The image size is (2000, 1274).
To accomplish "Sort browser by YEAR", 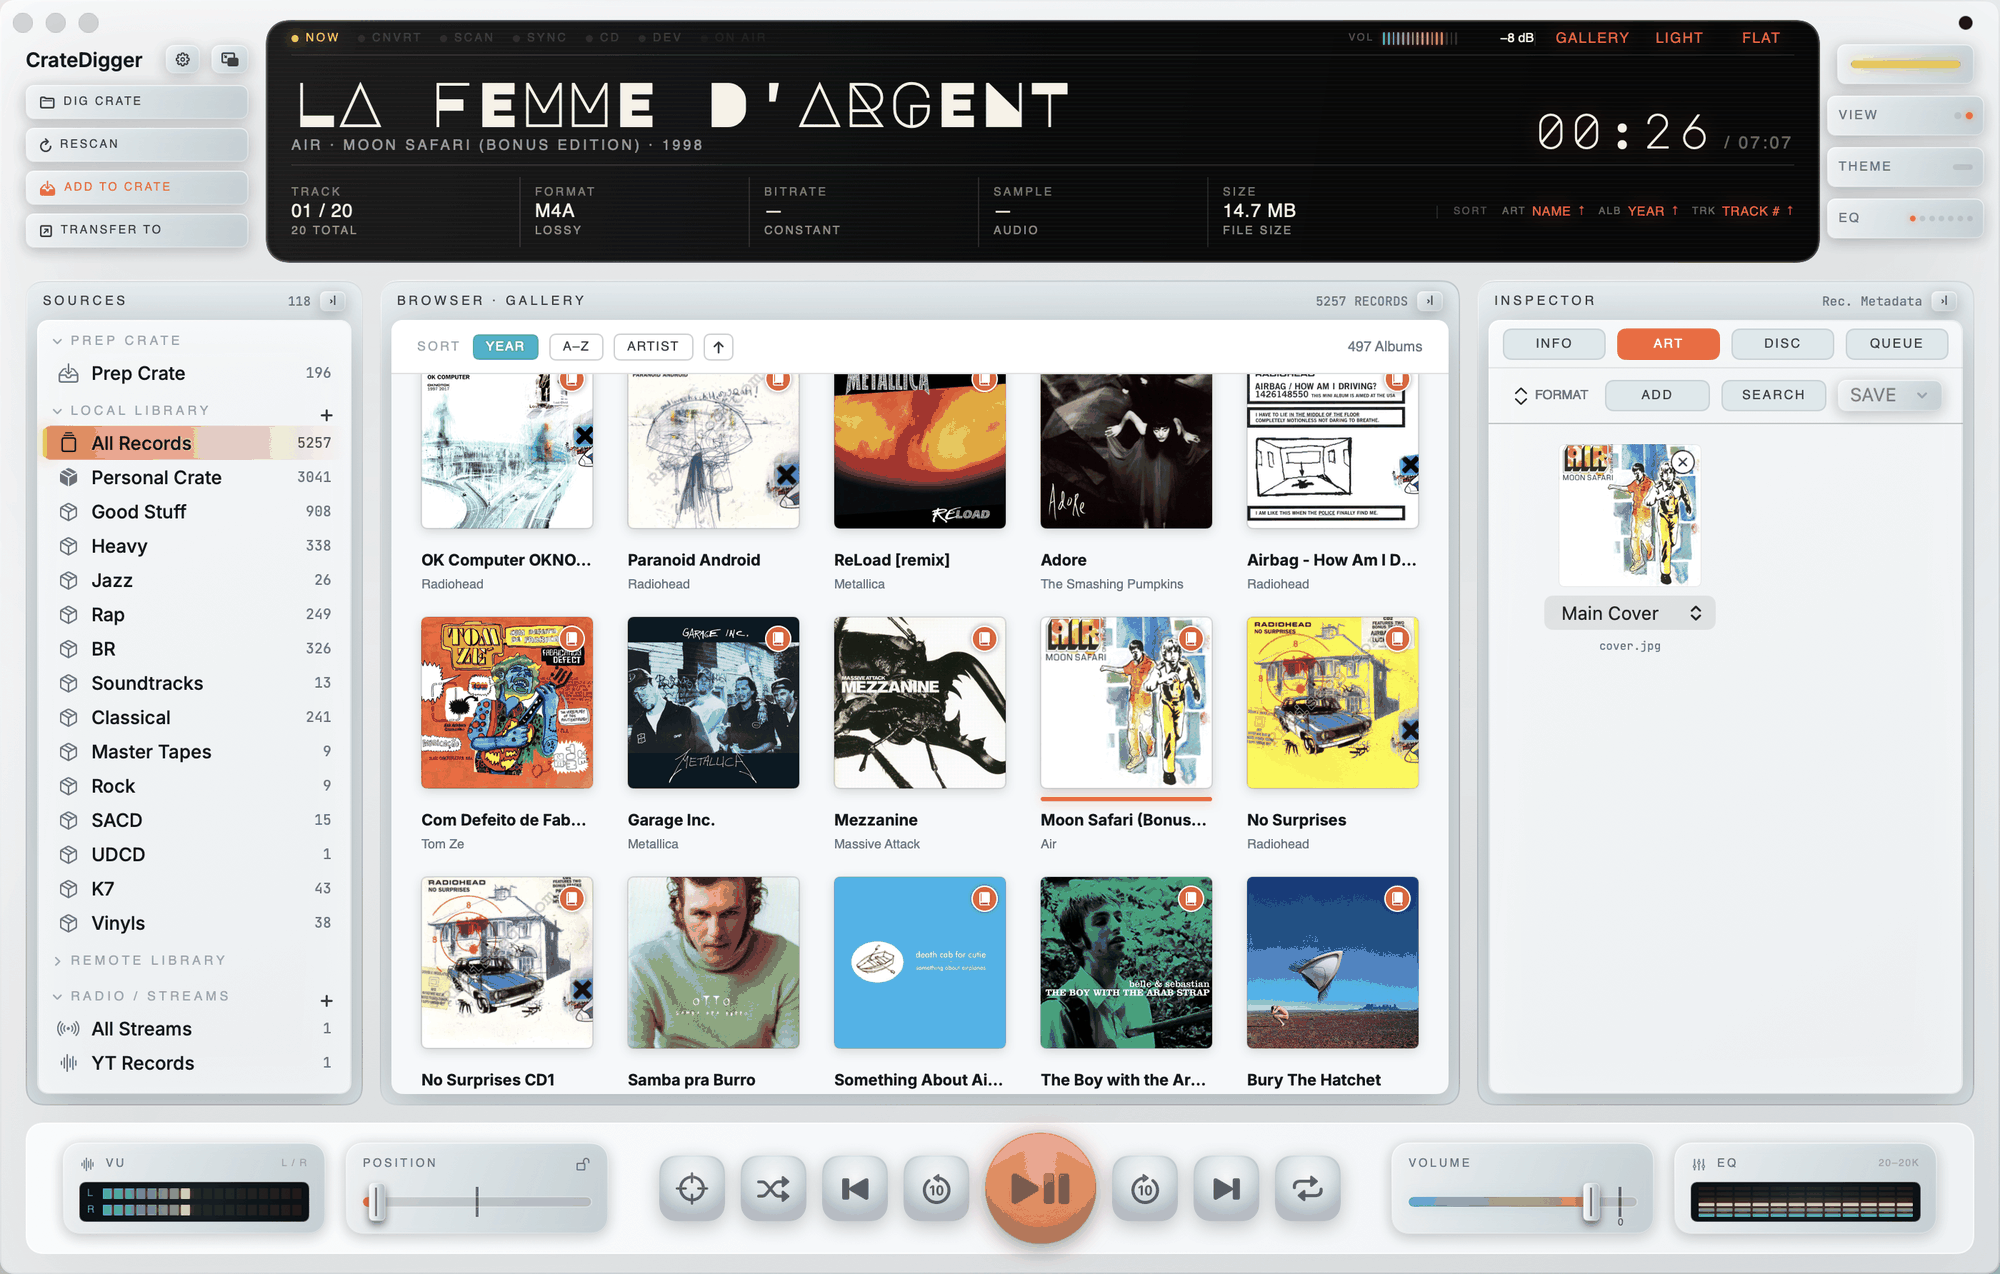I will click(x=505, y=347).
